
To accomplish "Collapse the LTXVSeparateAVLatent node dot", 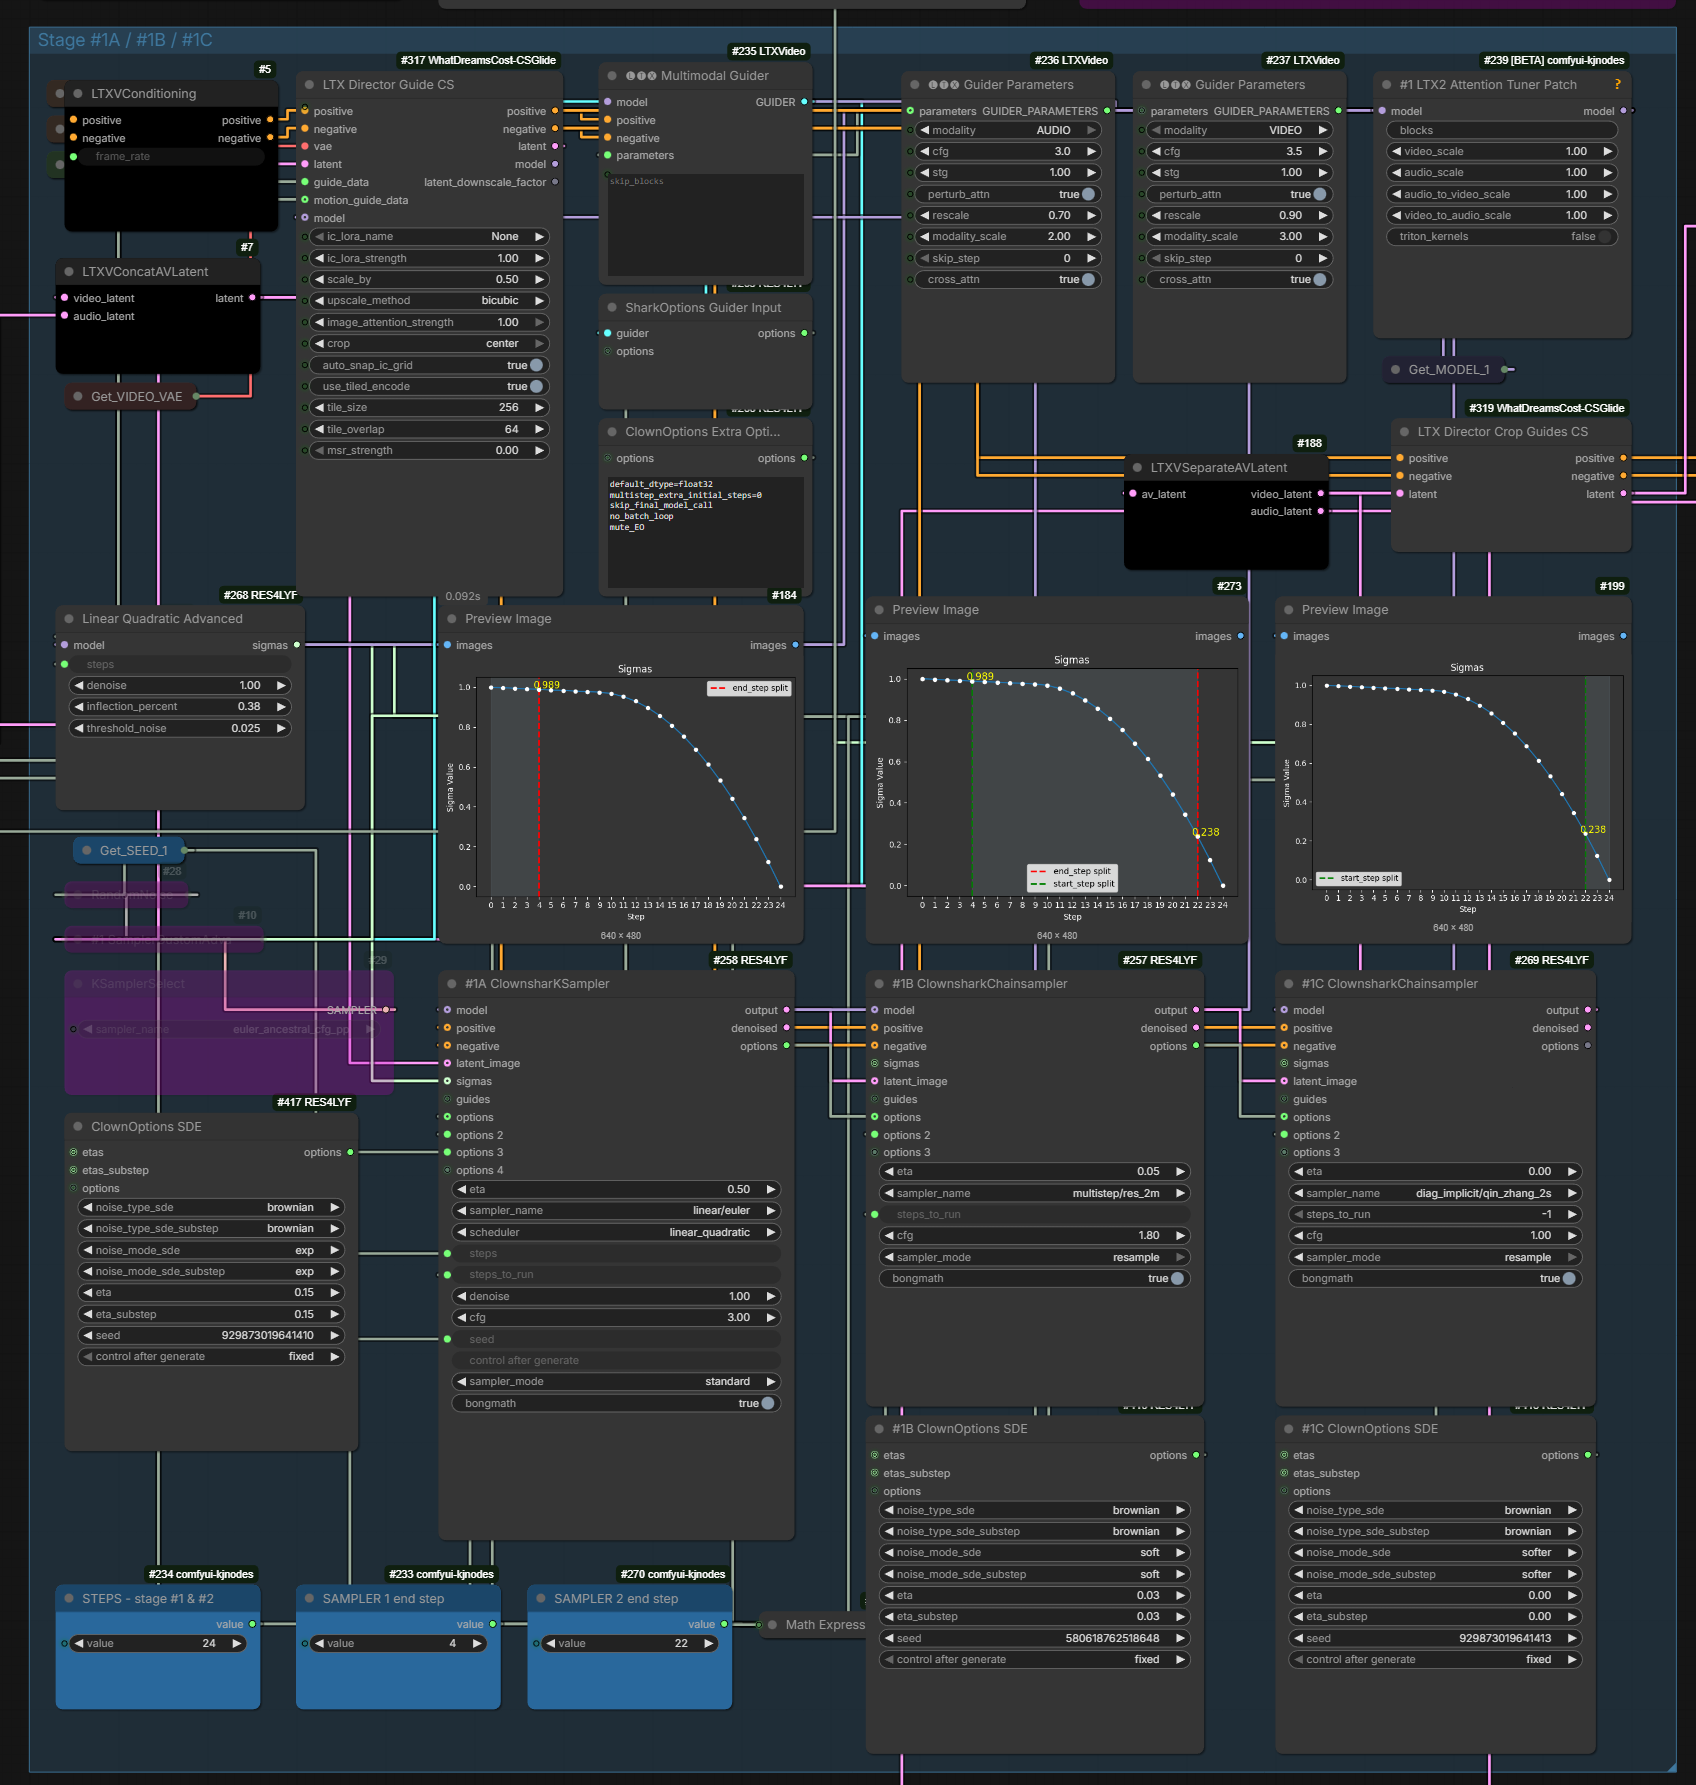I will pyautogui.click(x=1137, y=468).
